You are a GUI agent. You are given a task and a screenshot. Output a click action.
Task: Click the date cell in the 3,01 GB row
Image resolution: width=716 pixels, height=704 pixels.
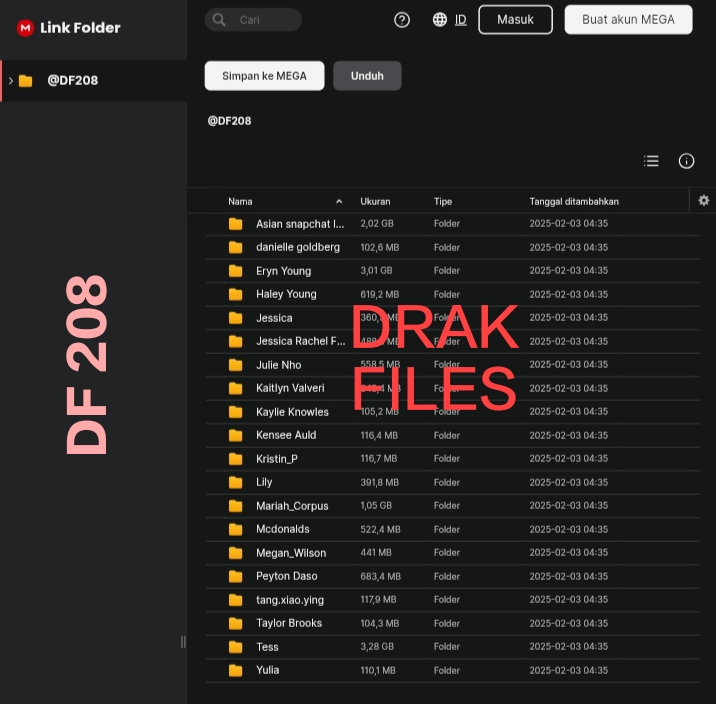pyautogui.click(x=569, y=270)
